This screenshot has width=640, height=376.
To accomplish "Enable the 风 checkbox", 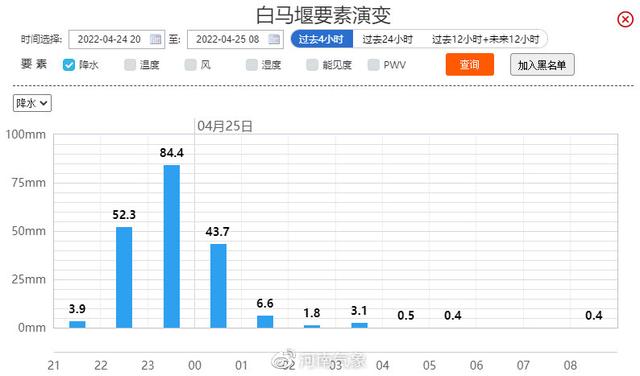I will click(191, 65).
